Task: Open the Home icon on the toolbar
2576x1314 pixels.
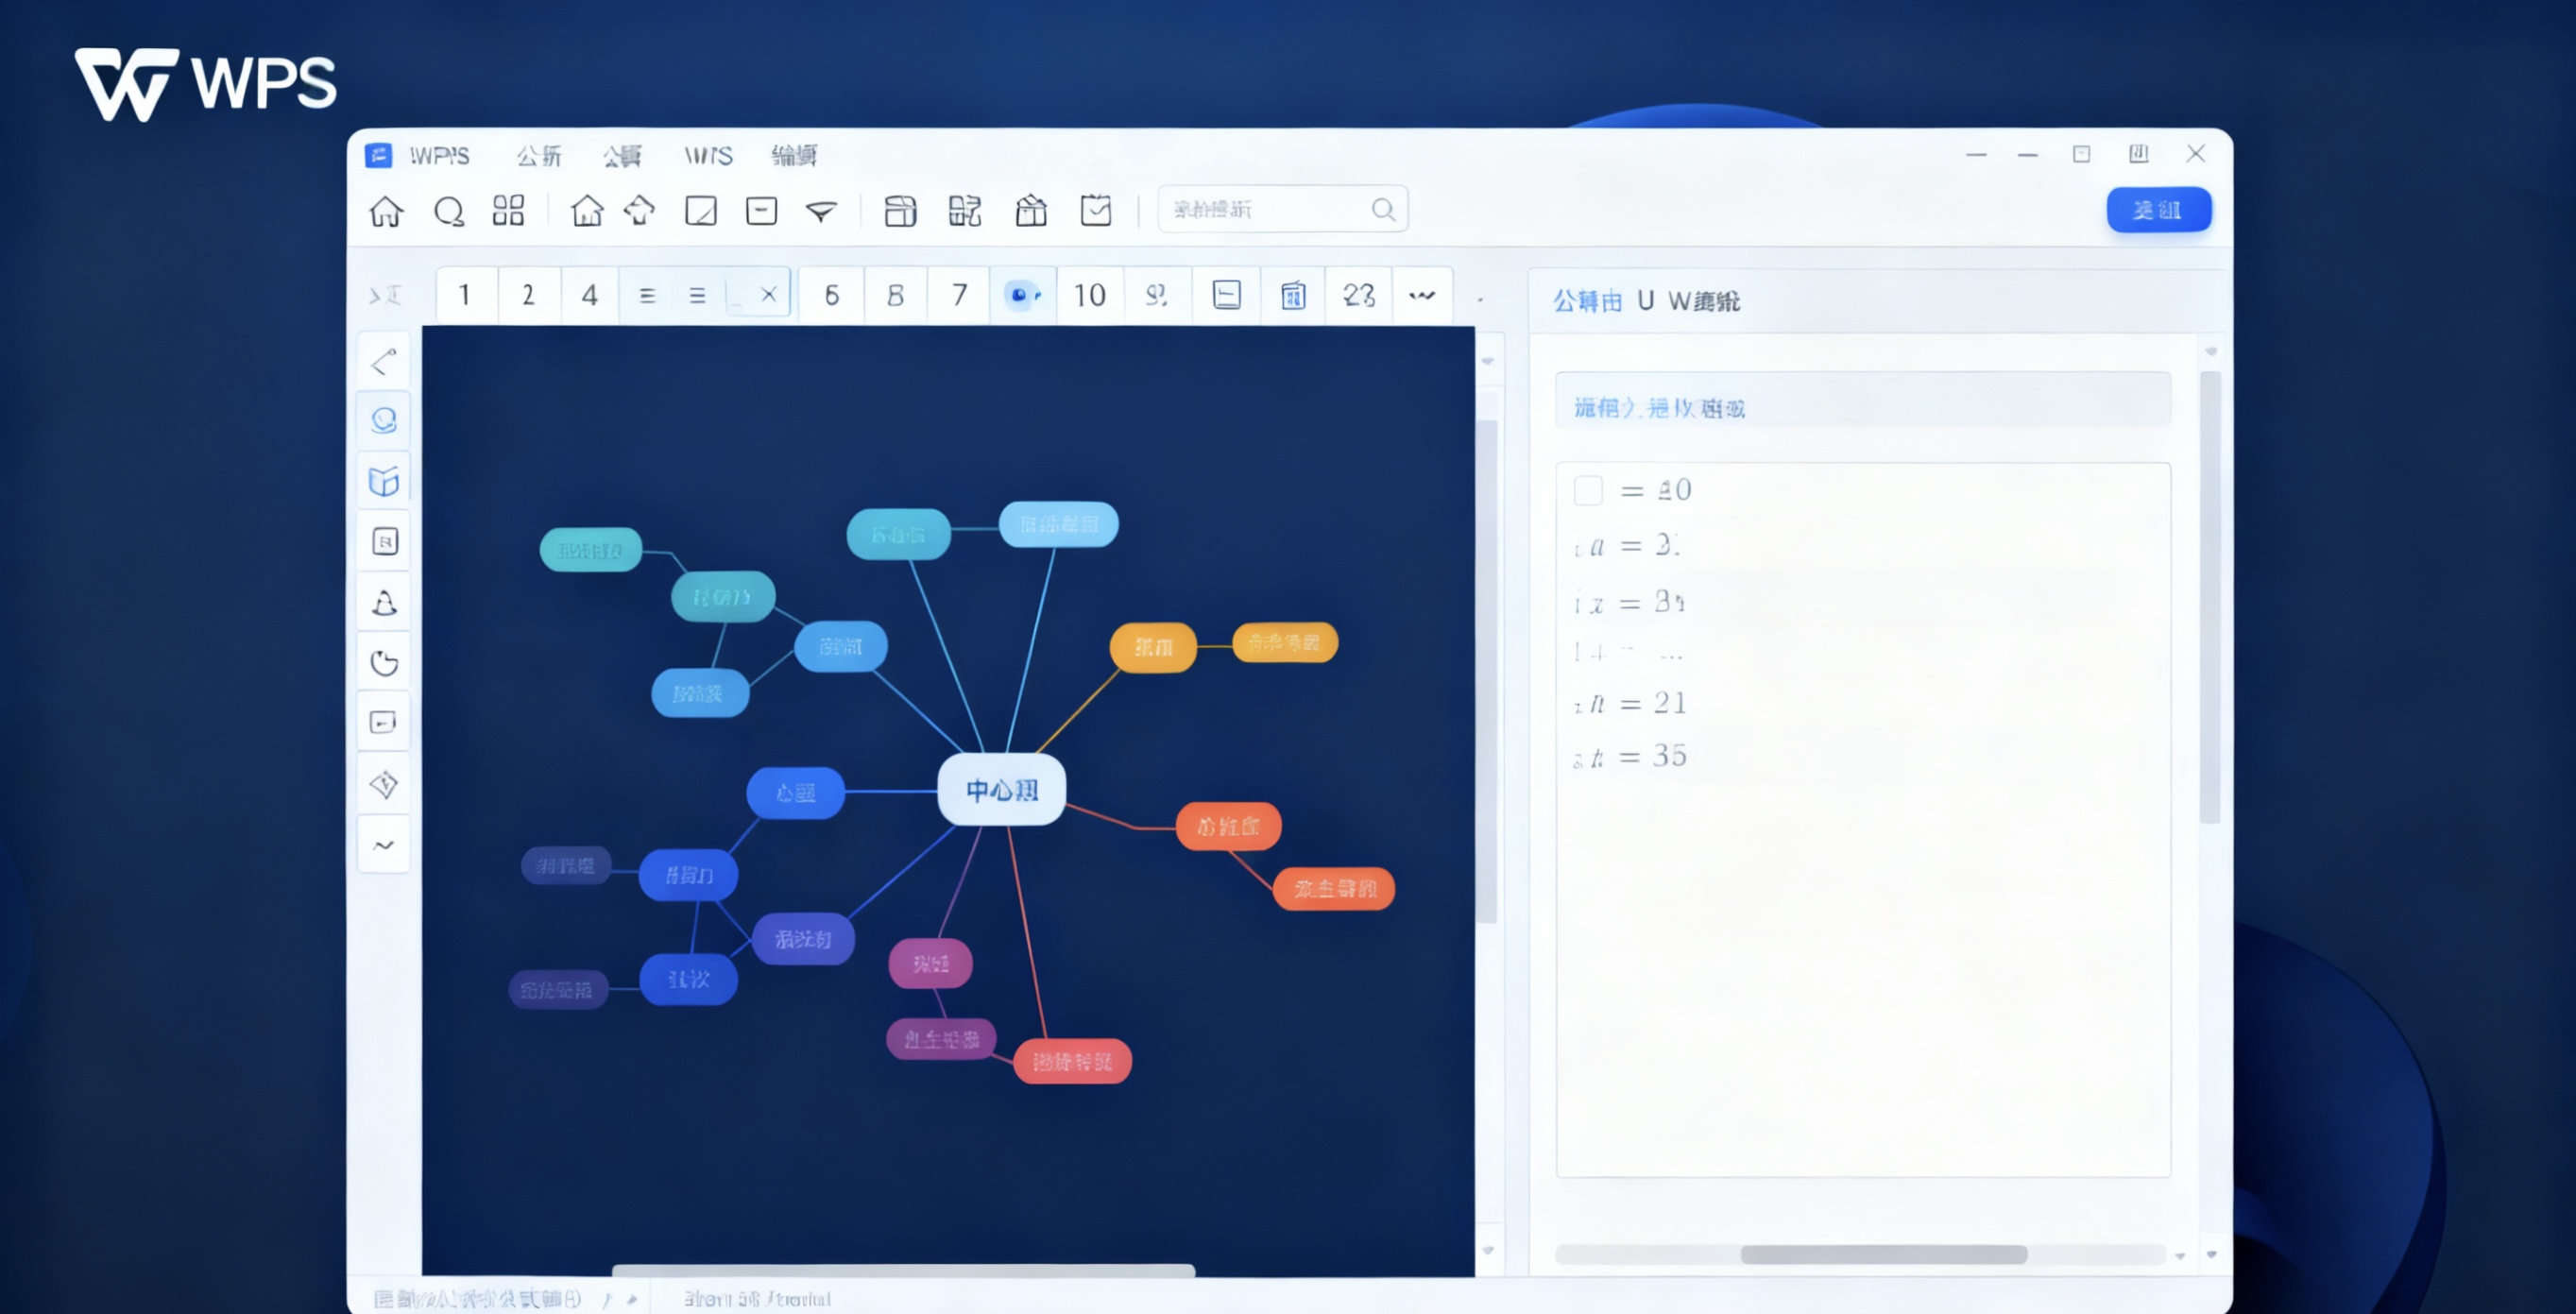Action: coord(387,210)
